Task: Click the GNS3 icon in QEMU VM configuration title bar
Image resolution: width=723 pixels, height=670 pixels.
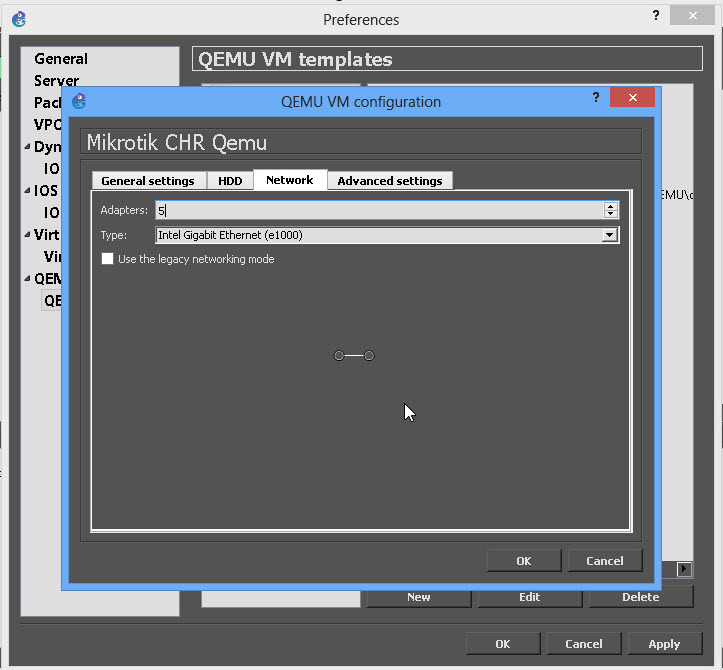Action: 79,101
